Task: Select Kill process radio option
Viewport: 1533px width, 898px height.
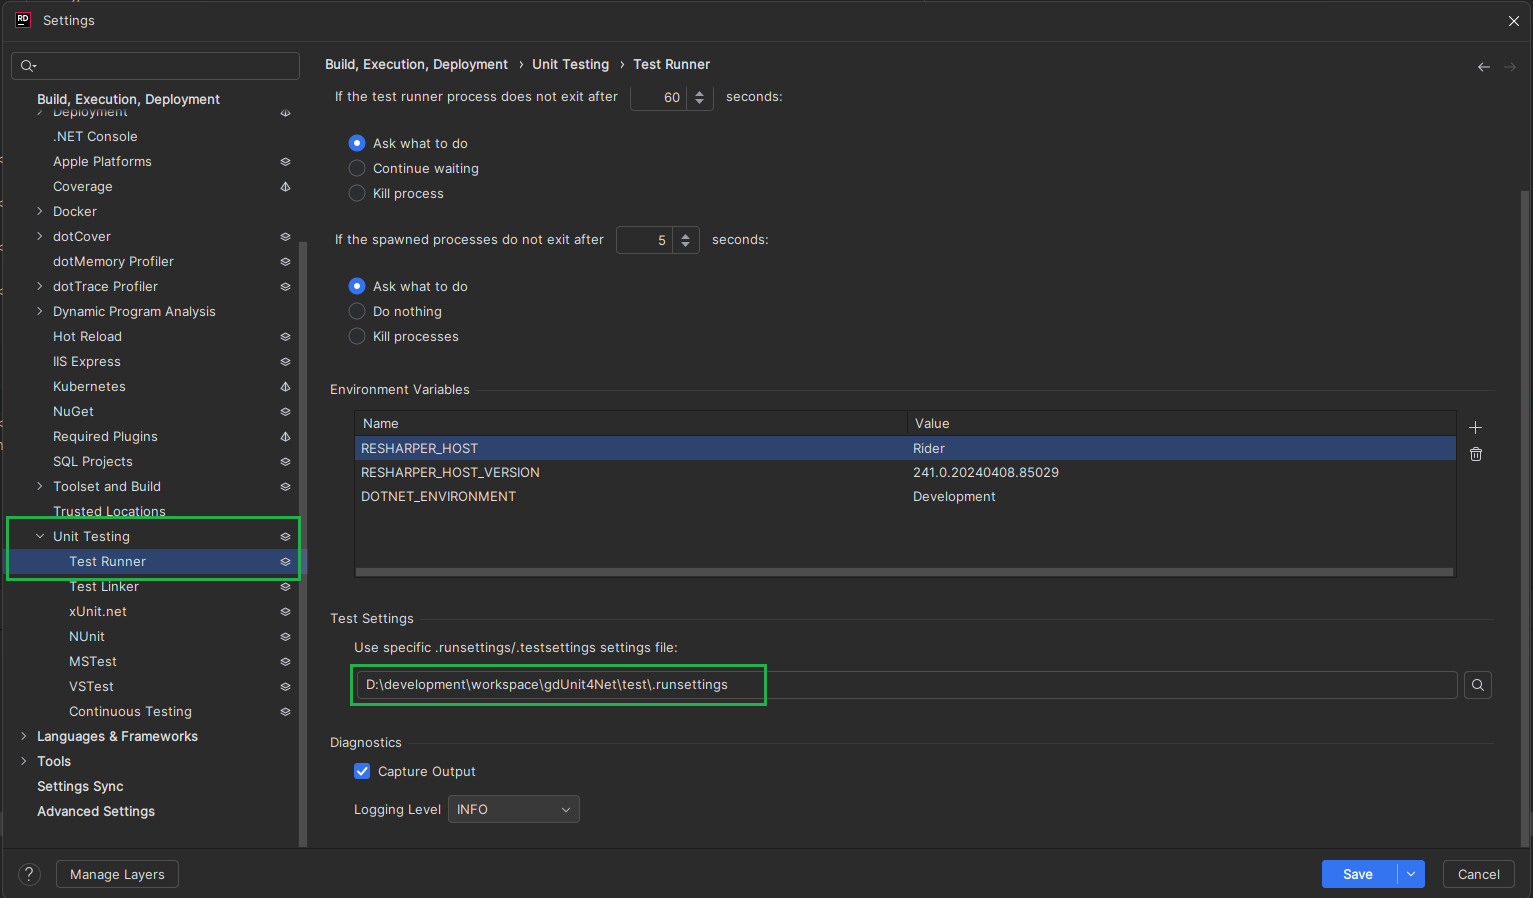Action: (357, 194)
